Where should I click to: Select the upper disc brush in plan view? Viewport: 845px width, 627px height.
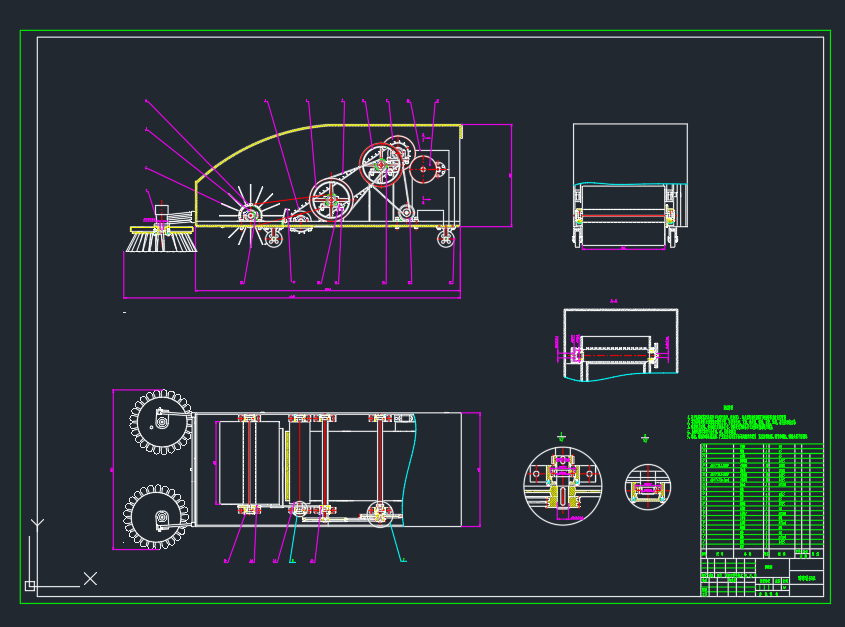161,422
